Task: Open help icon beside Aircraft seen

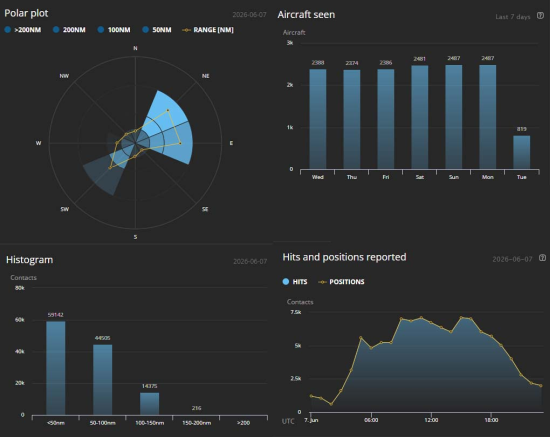Action: click(x=540, y=15)
